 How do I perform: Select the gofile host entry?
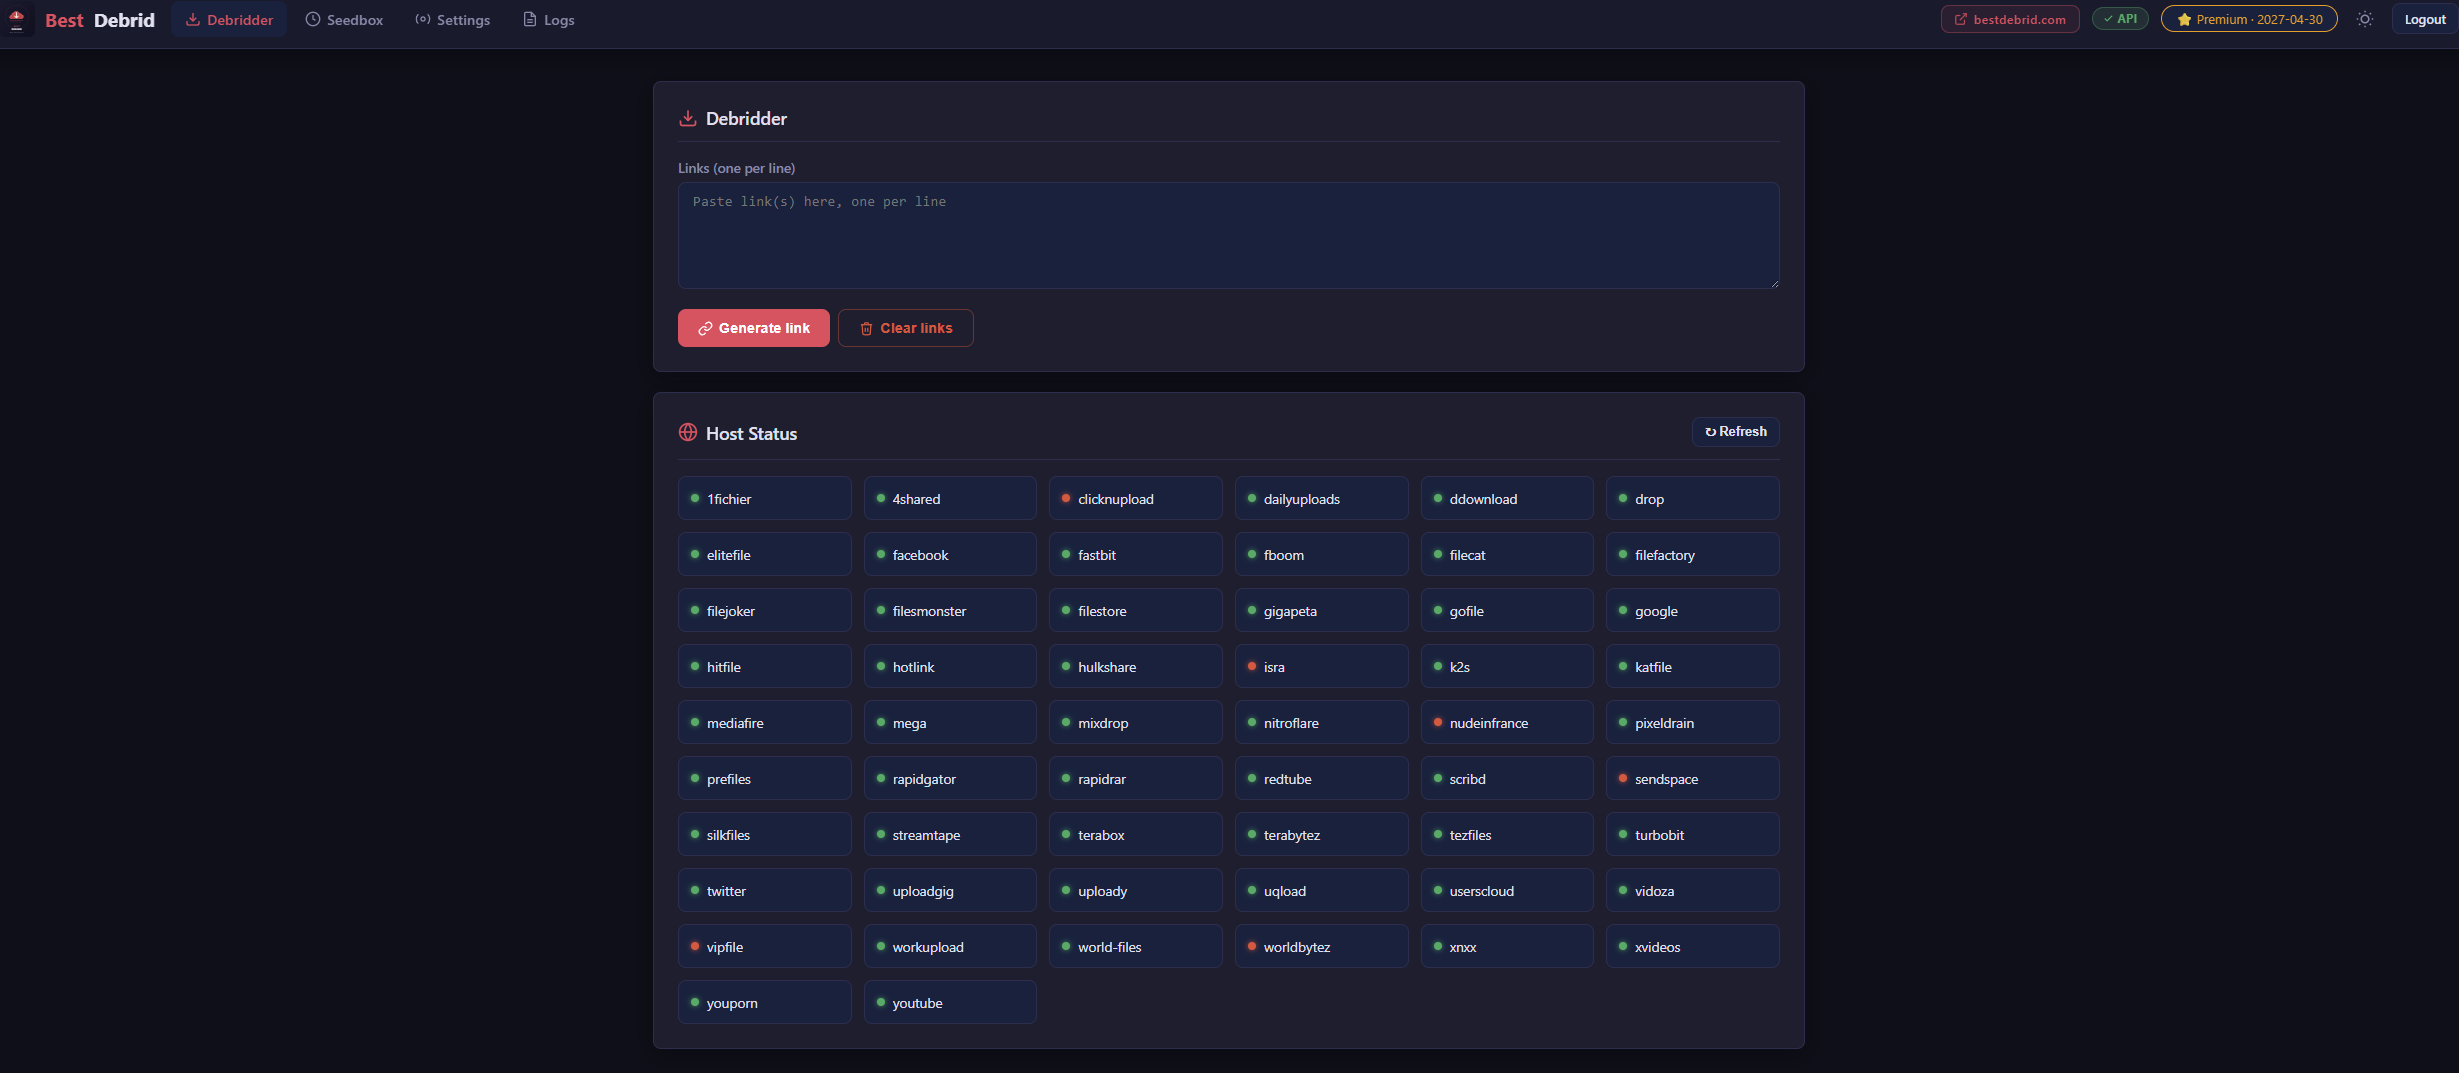click(x=1507, y=610)
